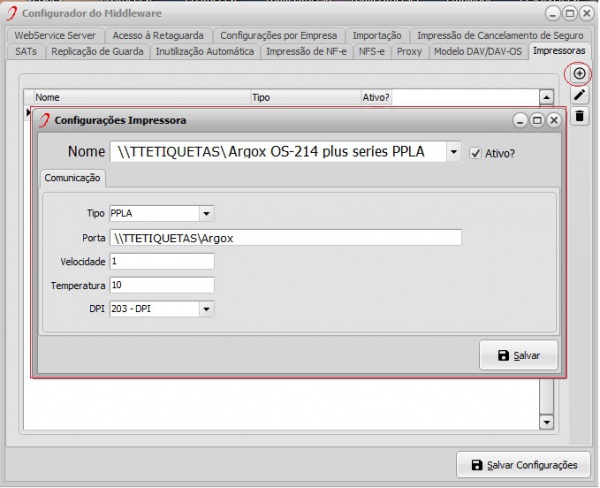Click the edit pencil icon
The width and height of the screenshot is (600, 488).
coord(579,95)
